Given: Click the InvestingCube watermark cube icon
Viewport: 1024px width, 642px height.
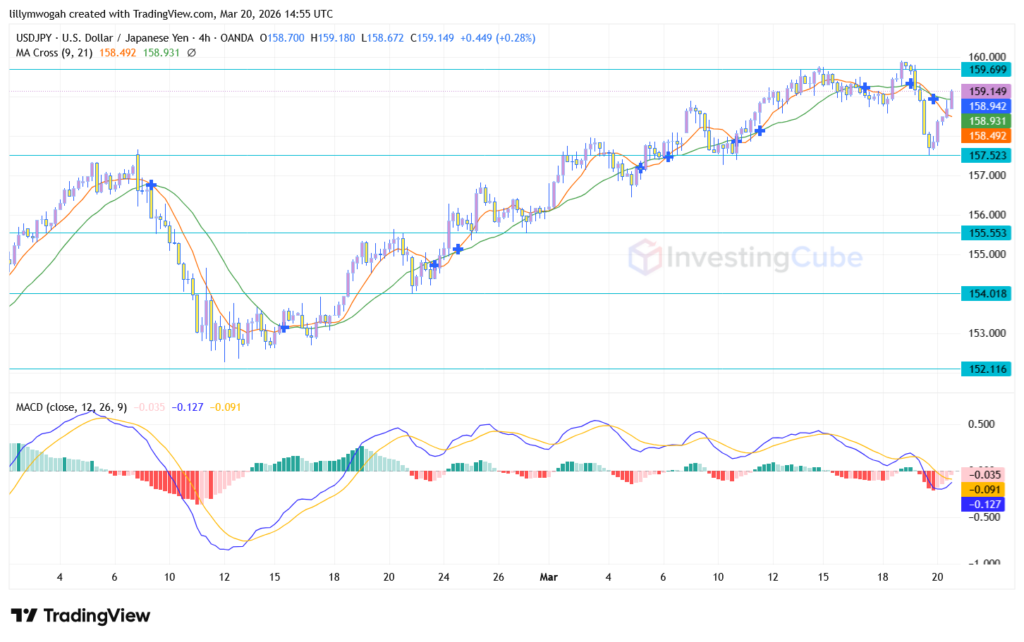Looking at the screenshot, I should [647, 258].
